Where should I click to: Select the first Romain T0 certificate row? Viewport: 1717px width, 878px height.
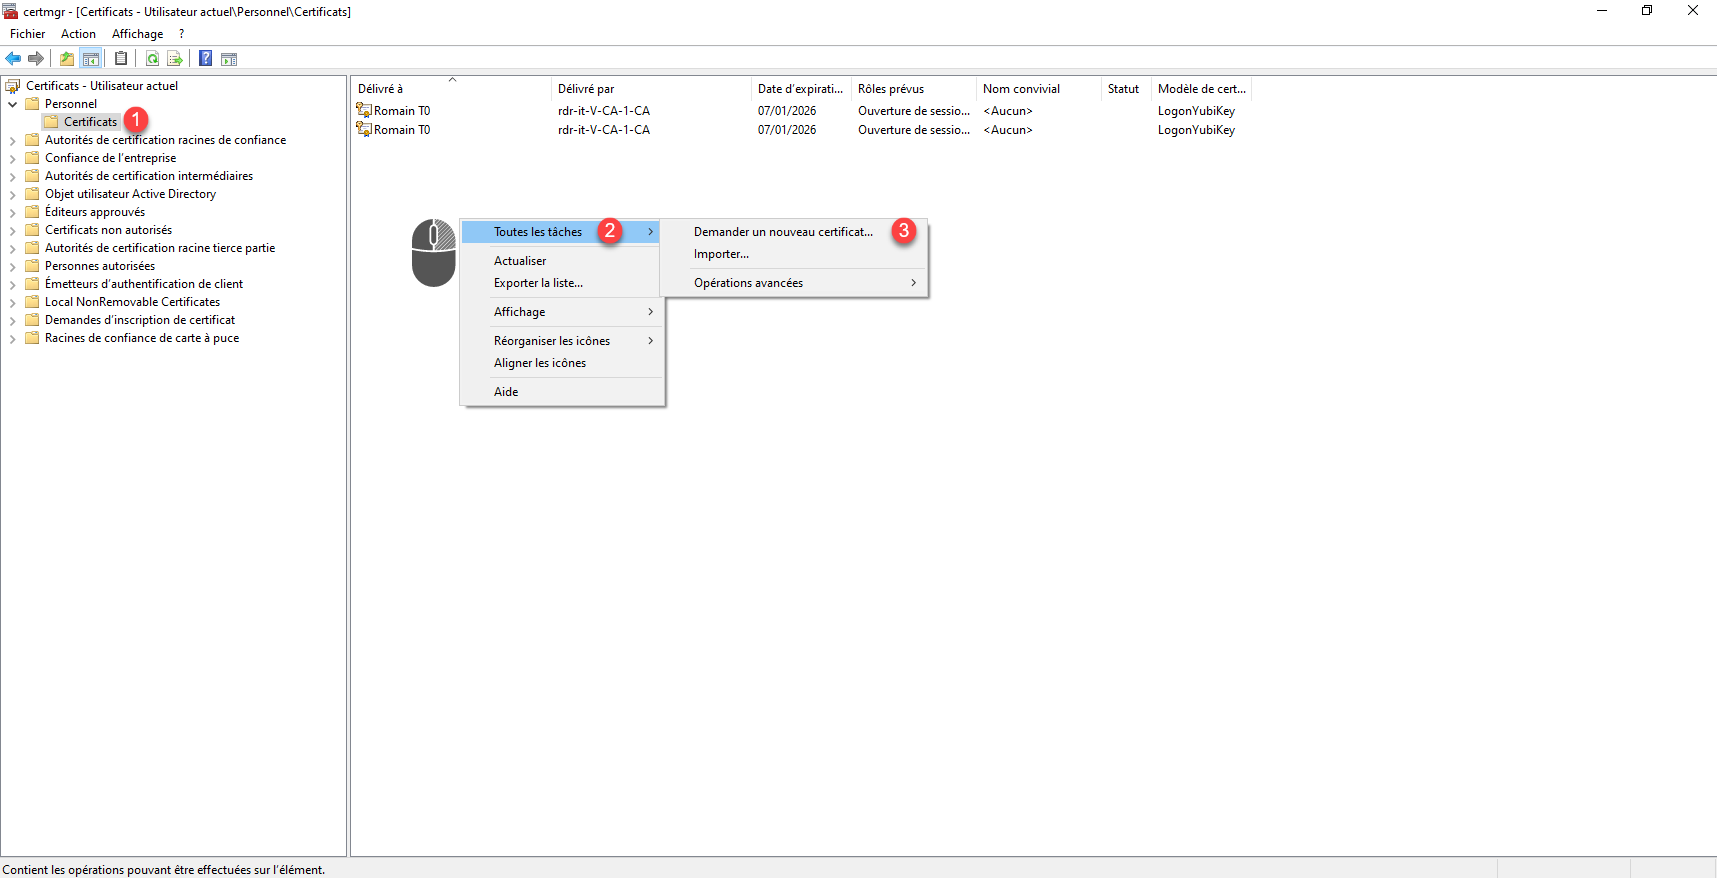coord(402,111)
